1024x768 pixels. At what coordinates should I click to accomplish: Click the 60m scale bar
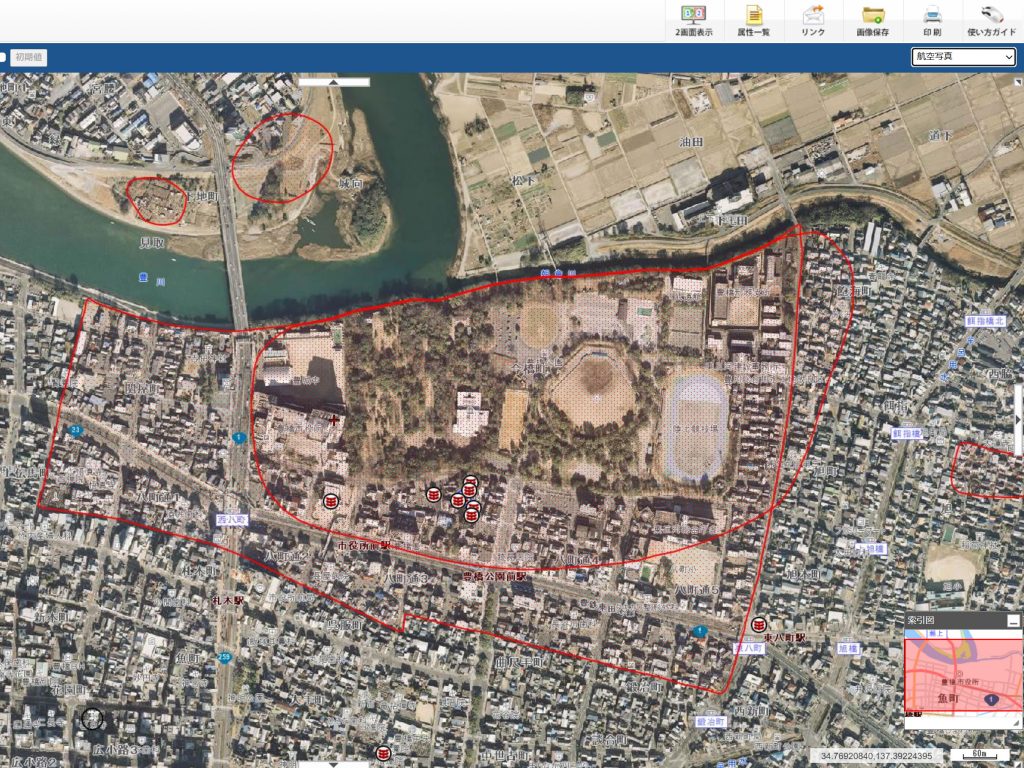[979, 755]
